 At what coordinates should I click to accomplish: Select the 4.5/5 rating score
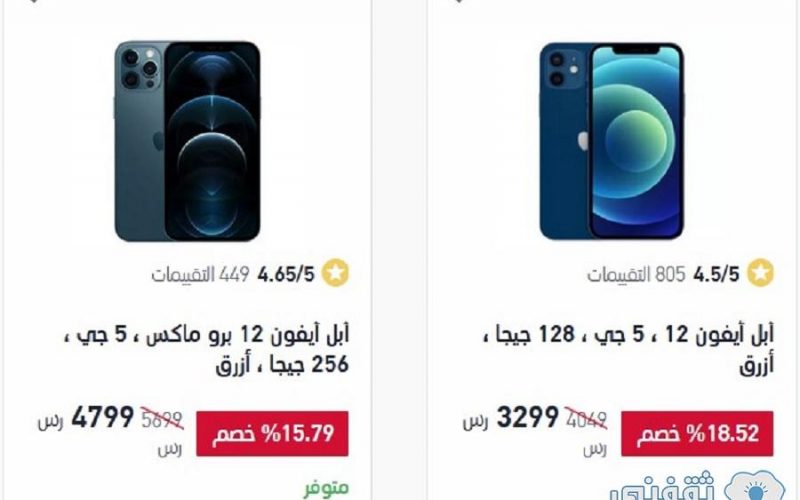716,274
